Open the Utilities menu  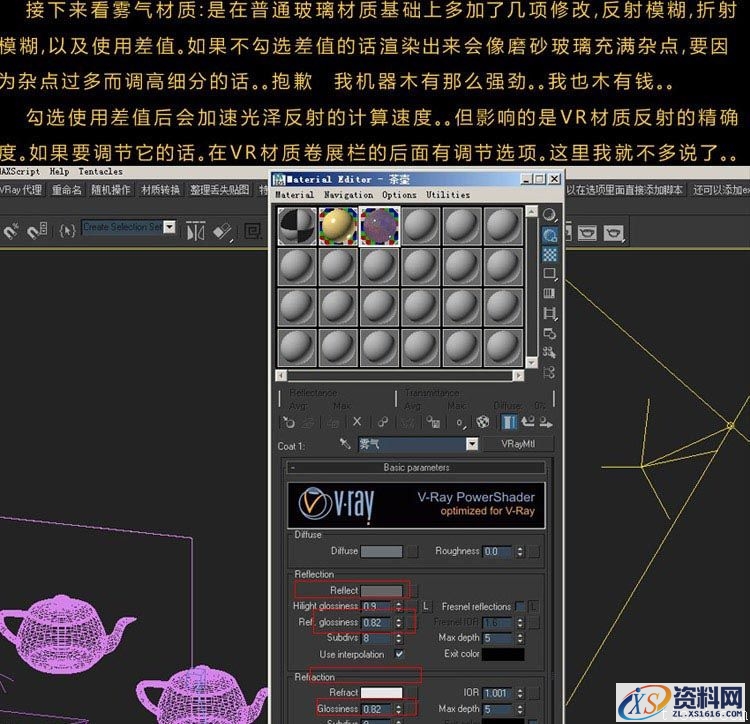tap(448, 195)
